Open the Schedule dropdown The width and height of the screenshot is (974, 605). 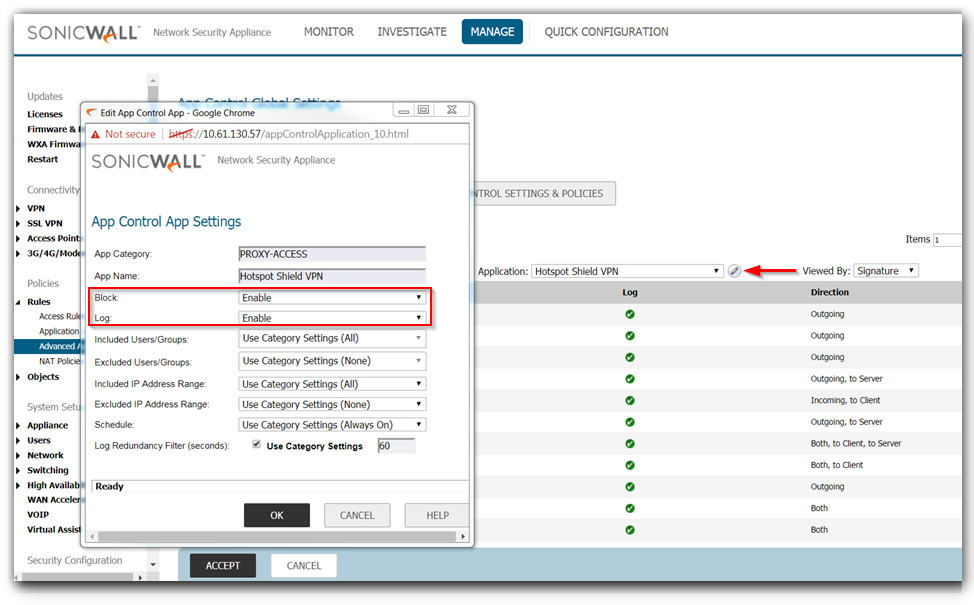[332, 425]
